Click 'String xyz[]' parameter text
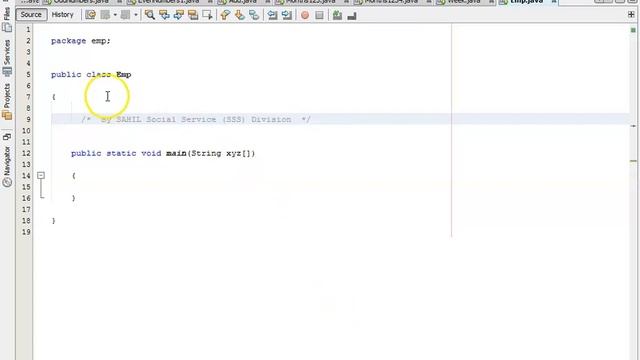The width and height of the screenshot is (640, 360). pyautogui.click(x=222, y=153)
